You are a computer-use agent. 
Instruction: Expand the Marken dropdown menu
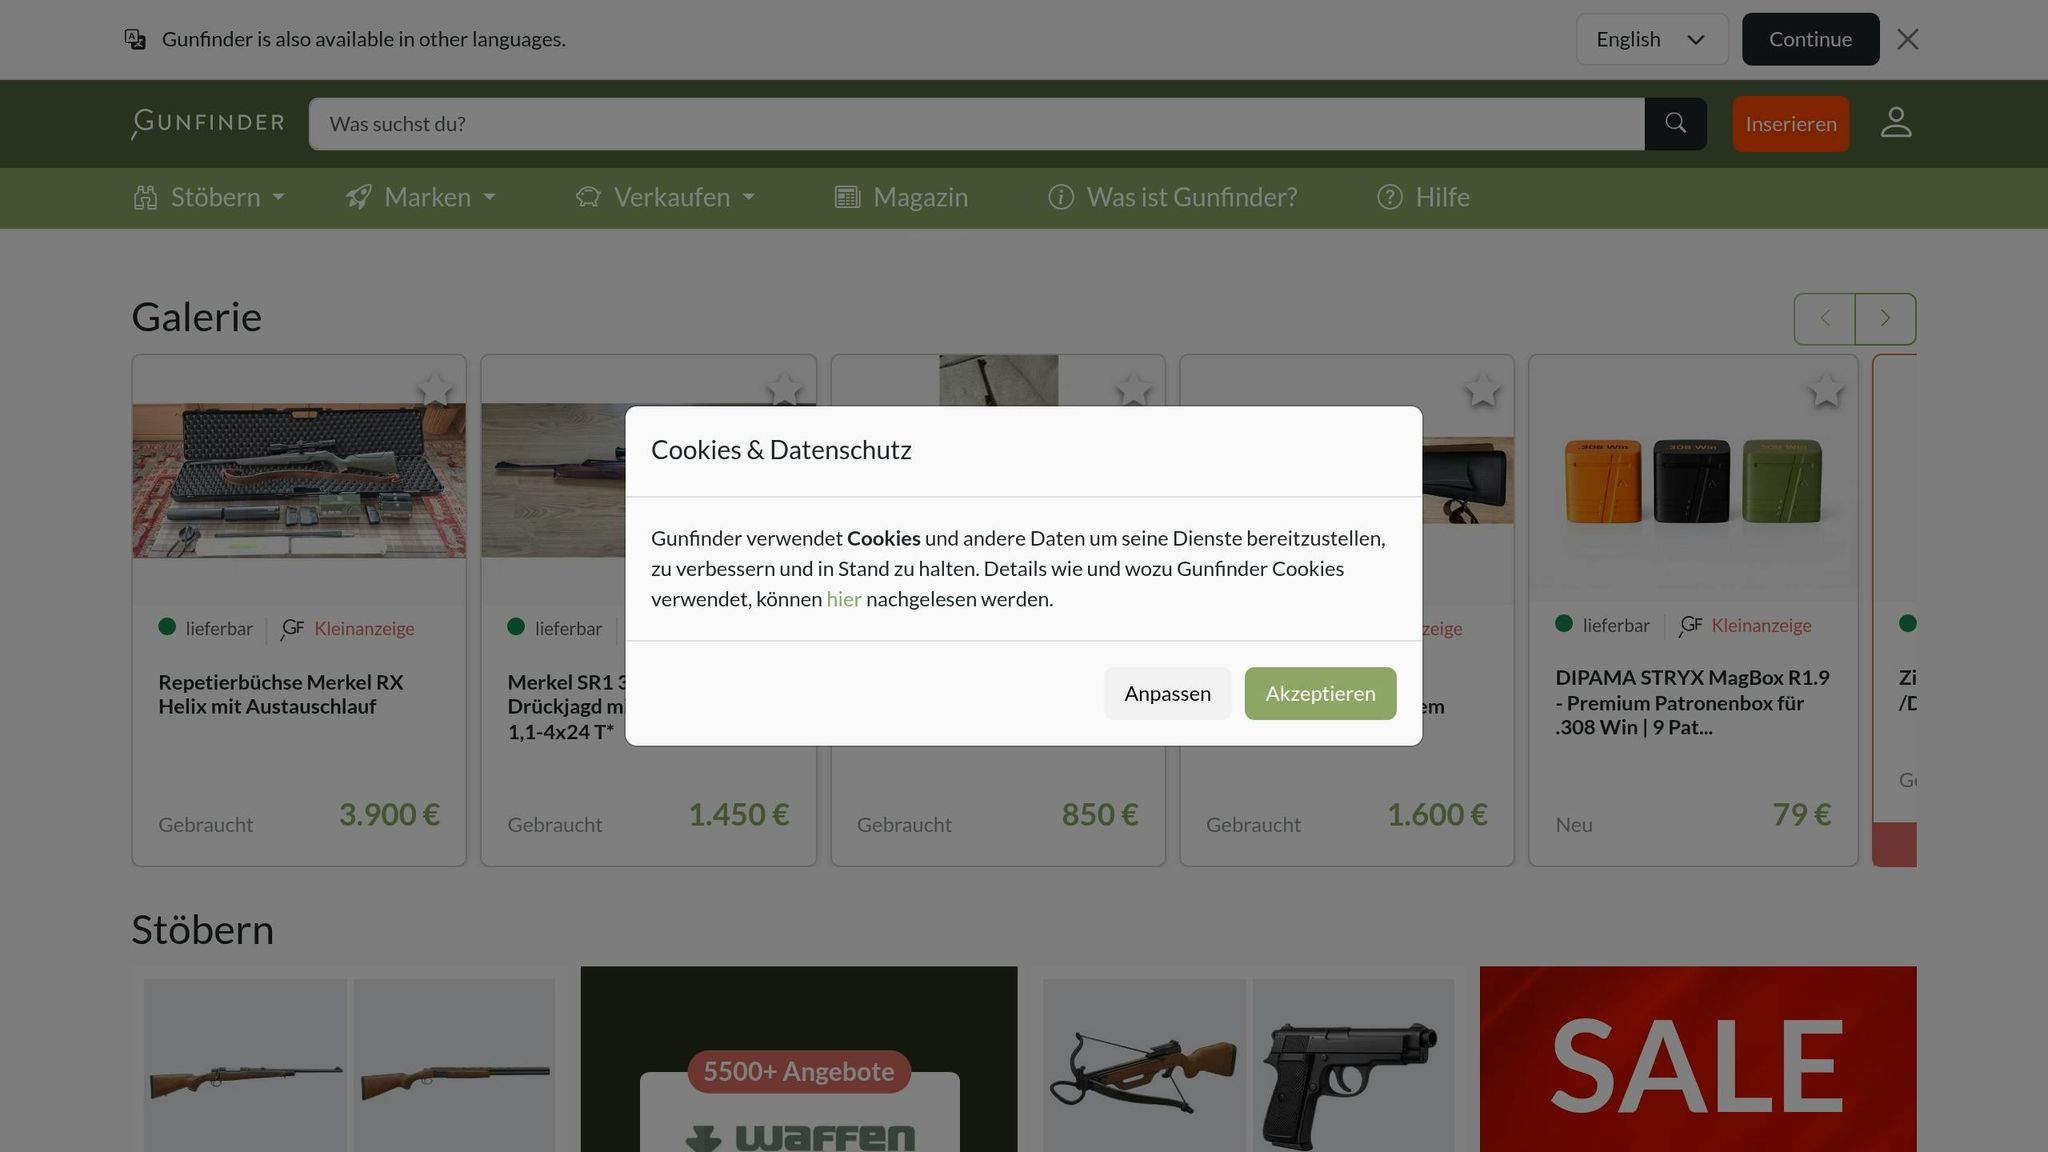(x=420, y=197)
